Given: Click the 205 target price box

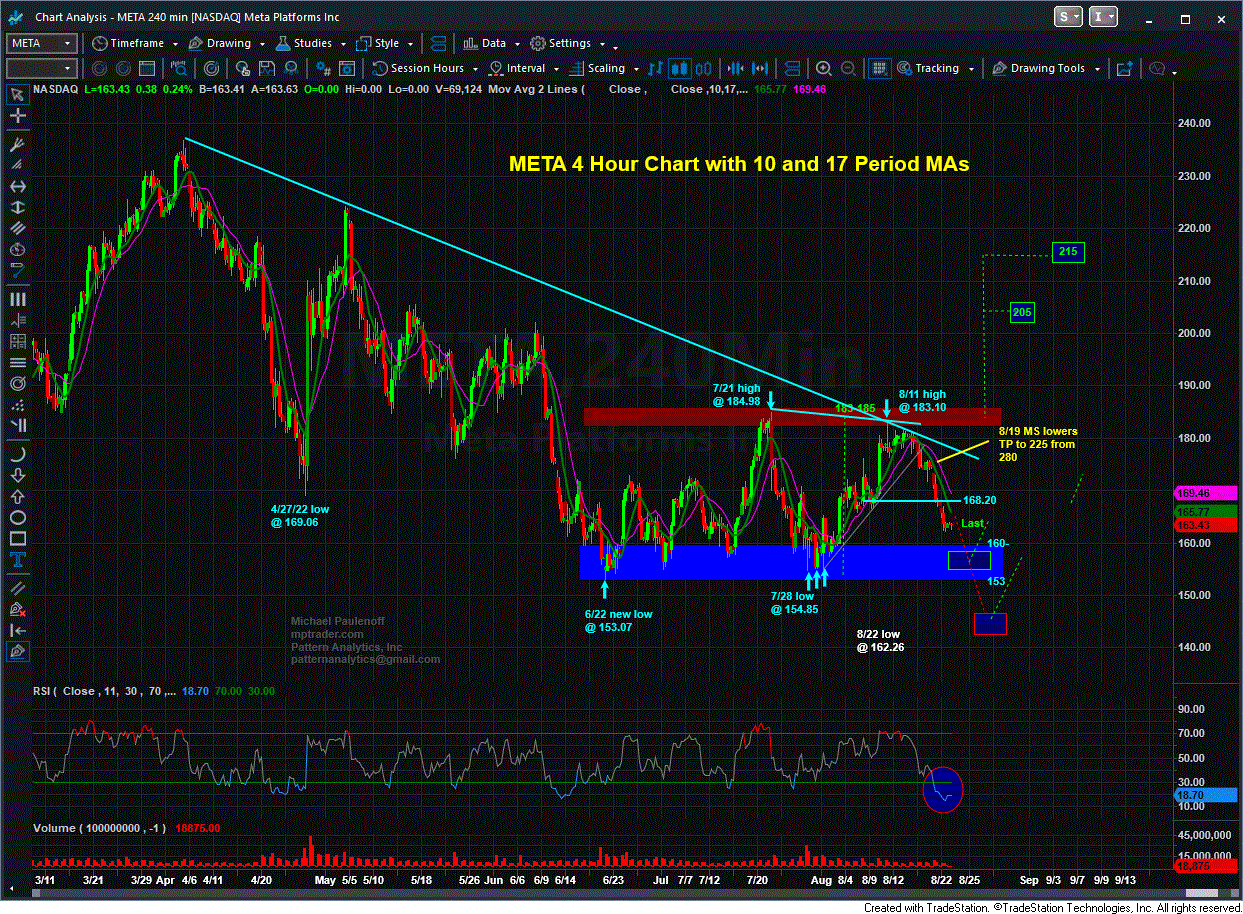Looking at the screenshot, I should (1021, 312).
